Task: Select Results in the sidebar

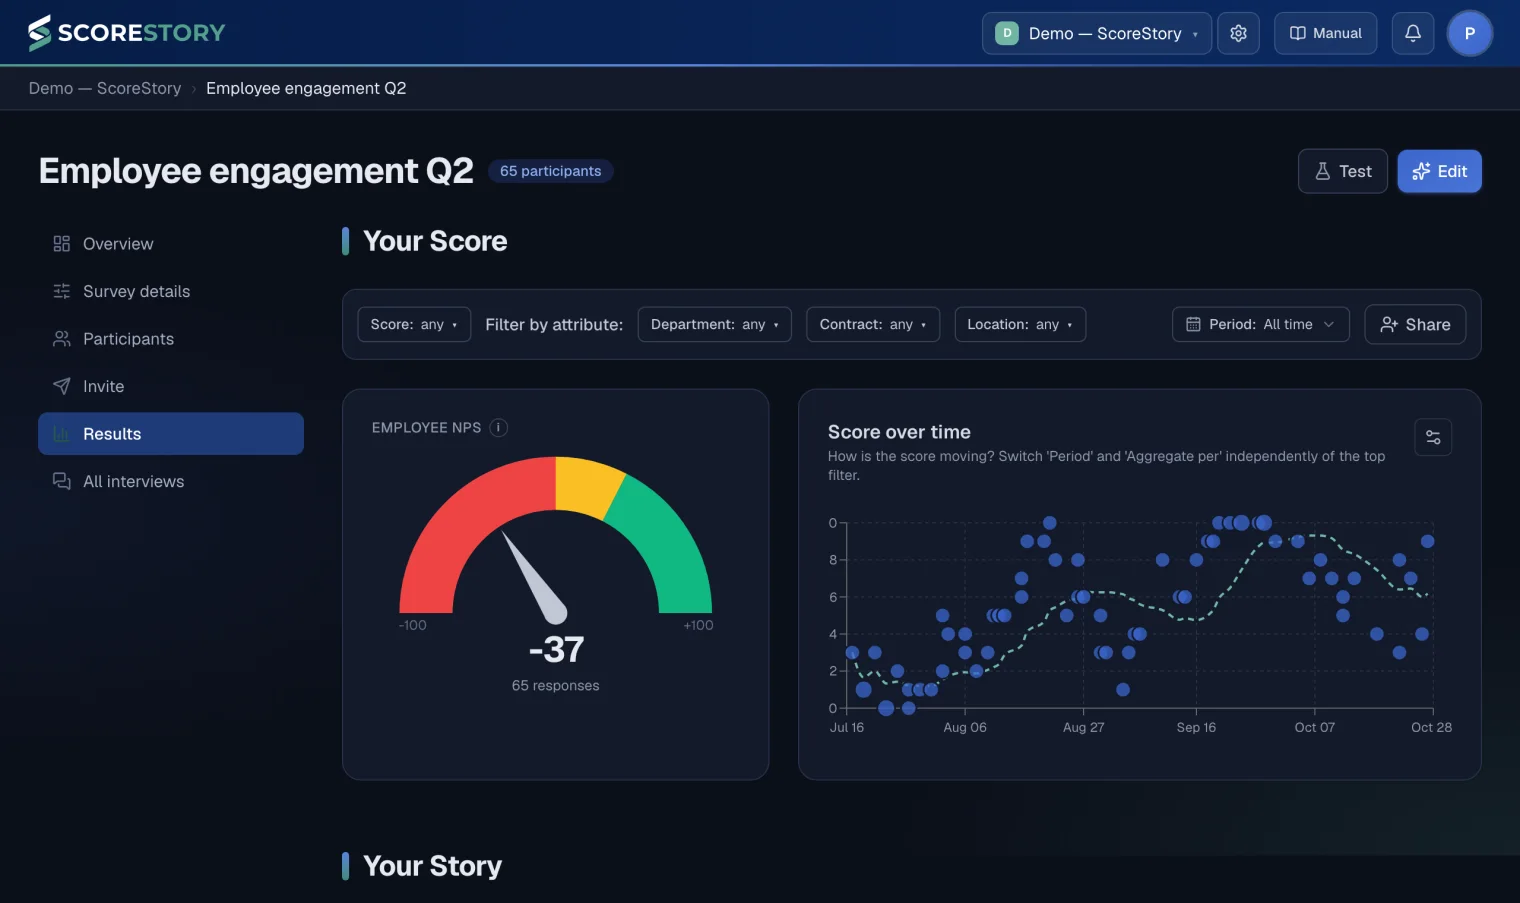Action: (x=171, y=434)
